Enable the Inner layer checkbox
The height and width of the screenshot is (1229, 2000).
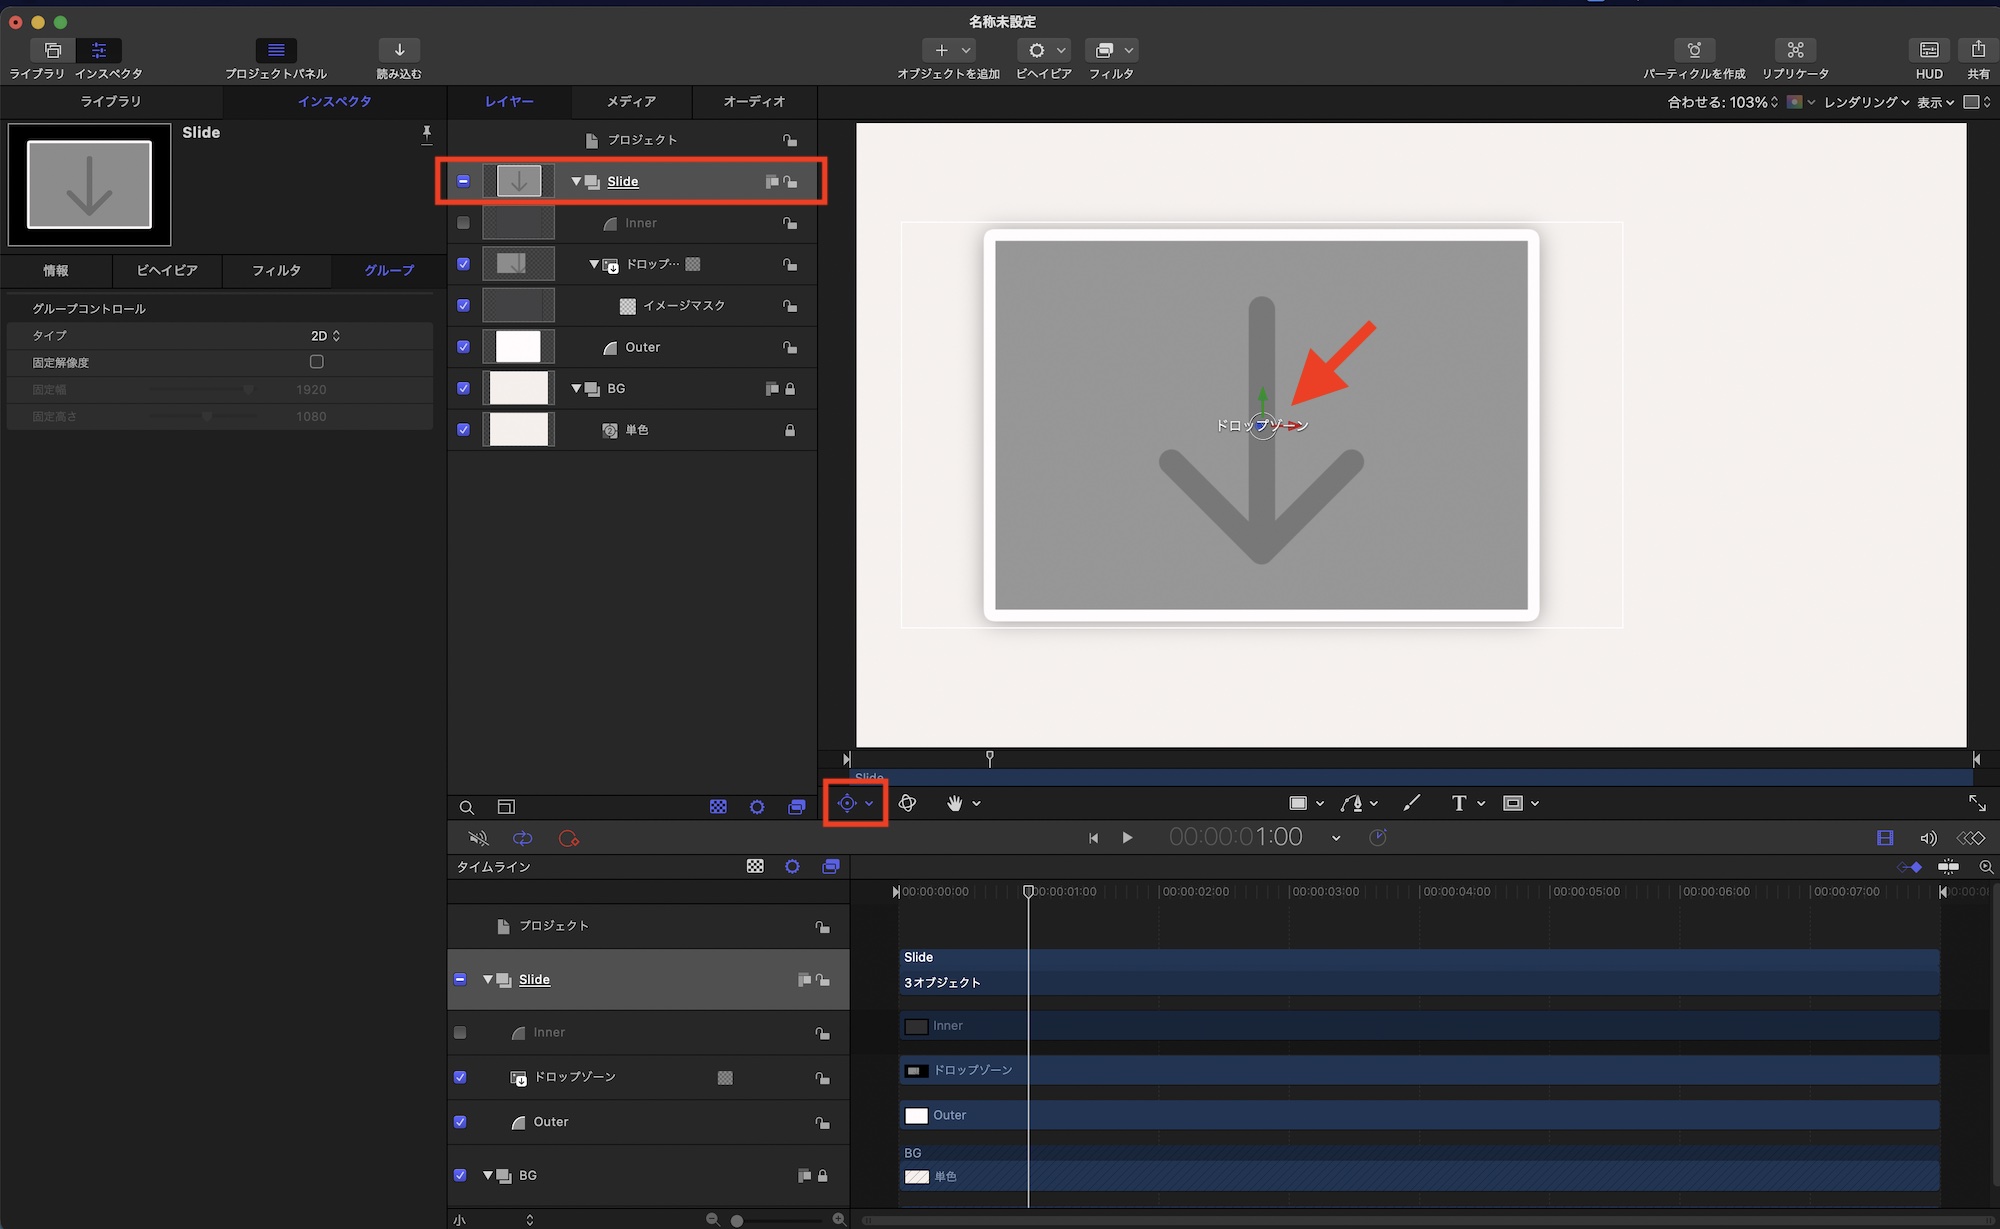463,223
